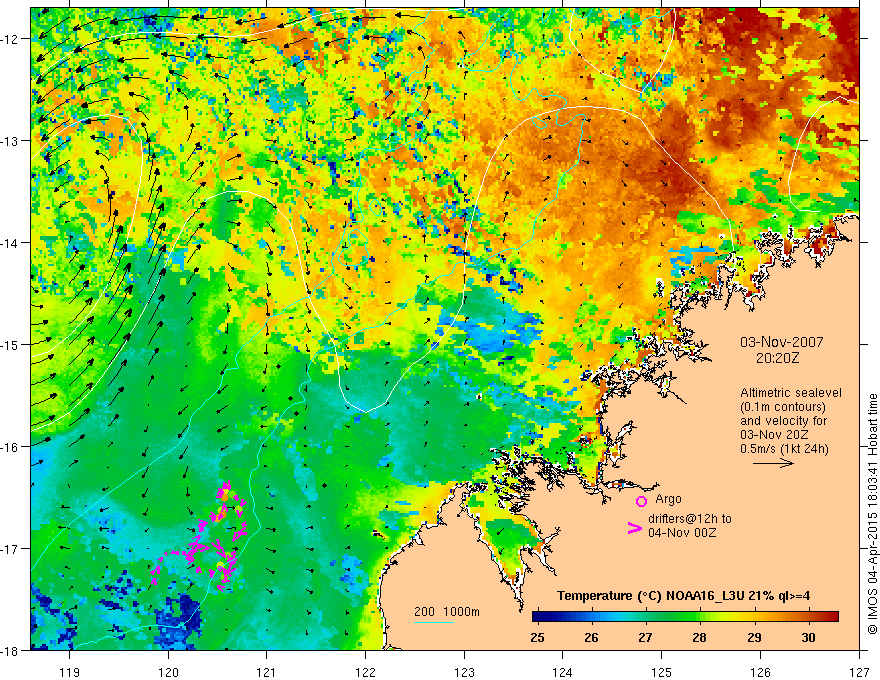Click the latitude axis label '-15'
Screen dimensions: 880x680
click(10, 344)
